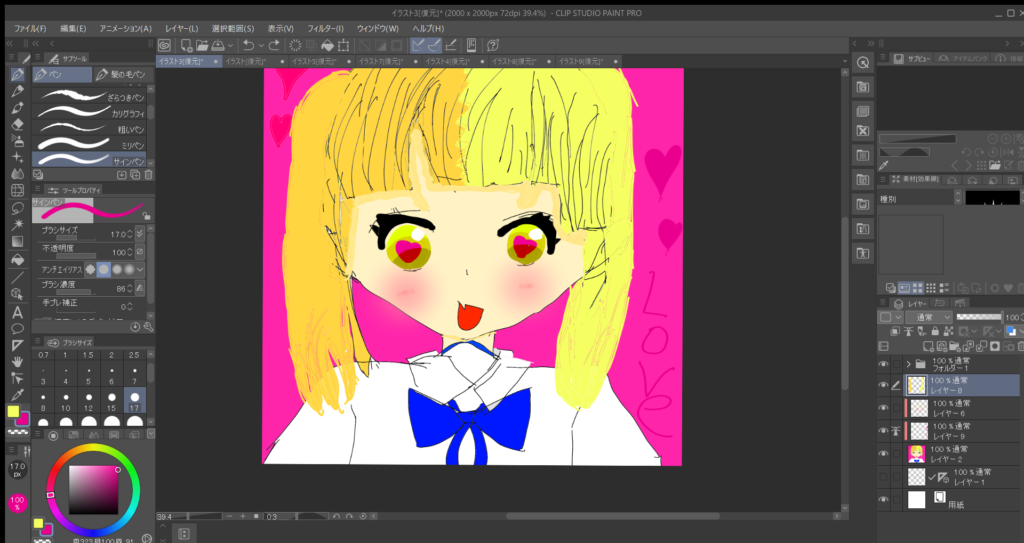Select the Straight line figure tool

[x=18, y=277]
